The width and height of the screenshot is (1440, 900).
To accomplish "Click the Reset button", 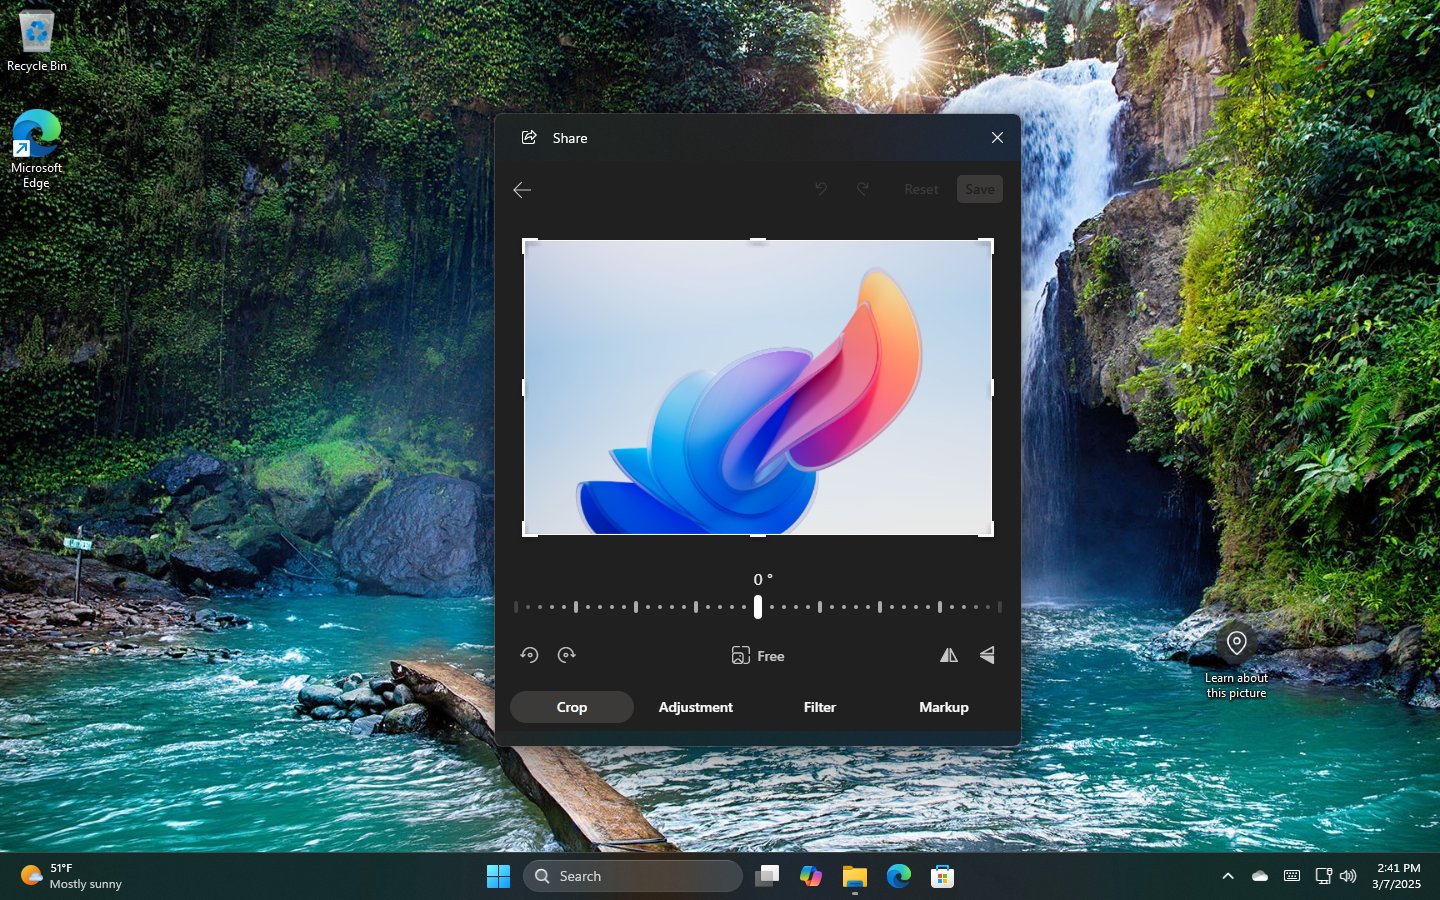I will click(920, 189).
